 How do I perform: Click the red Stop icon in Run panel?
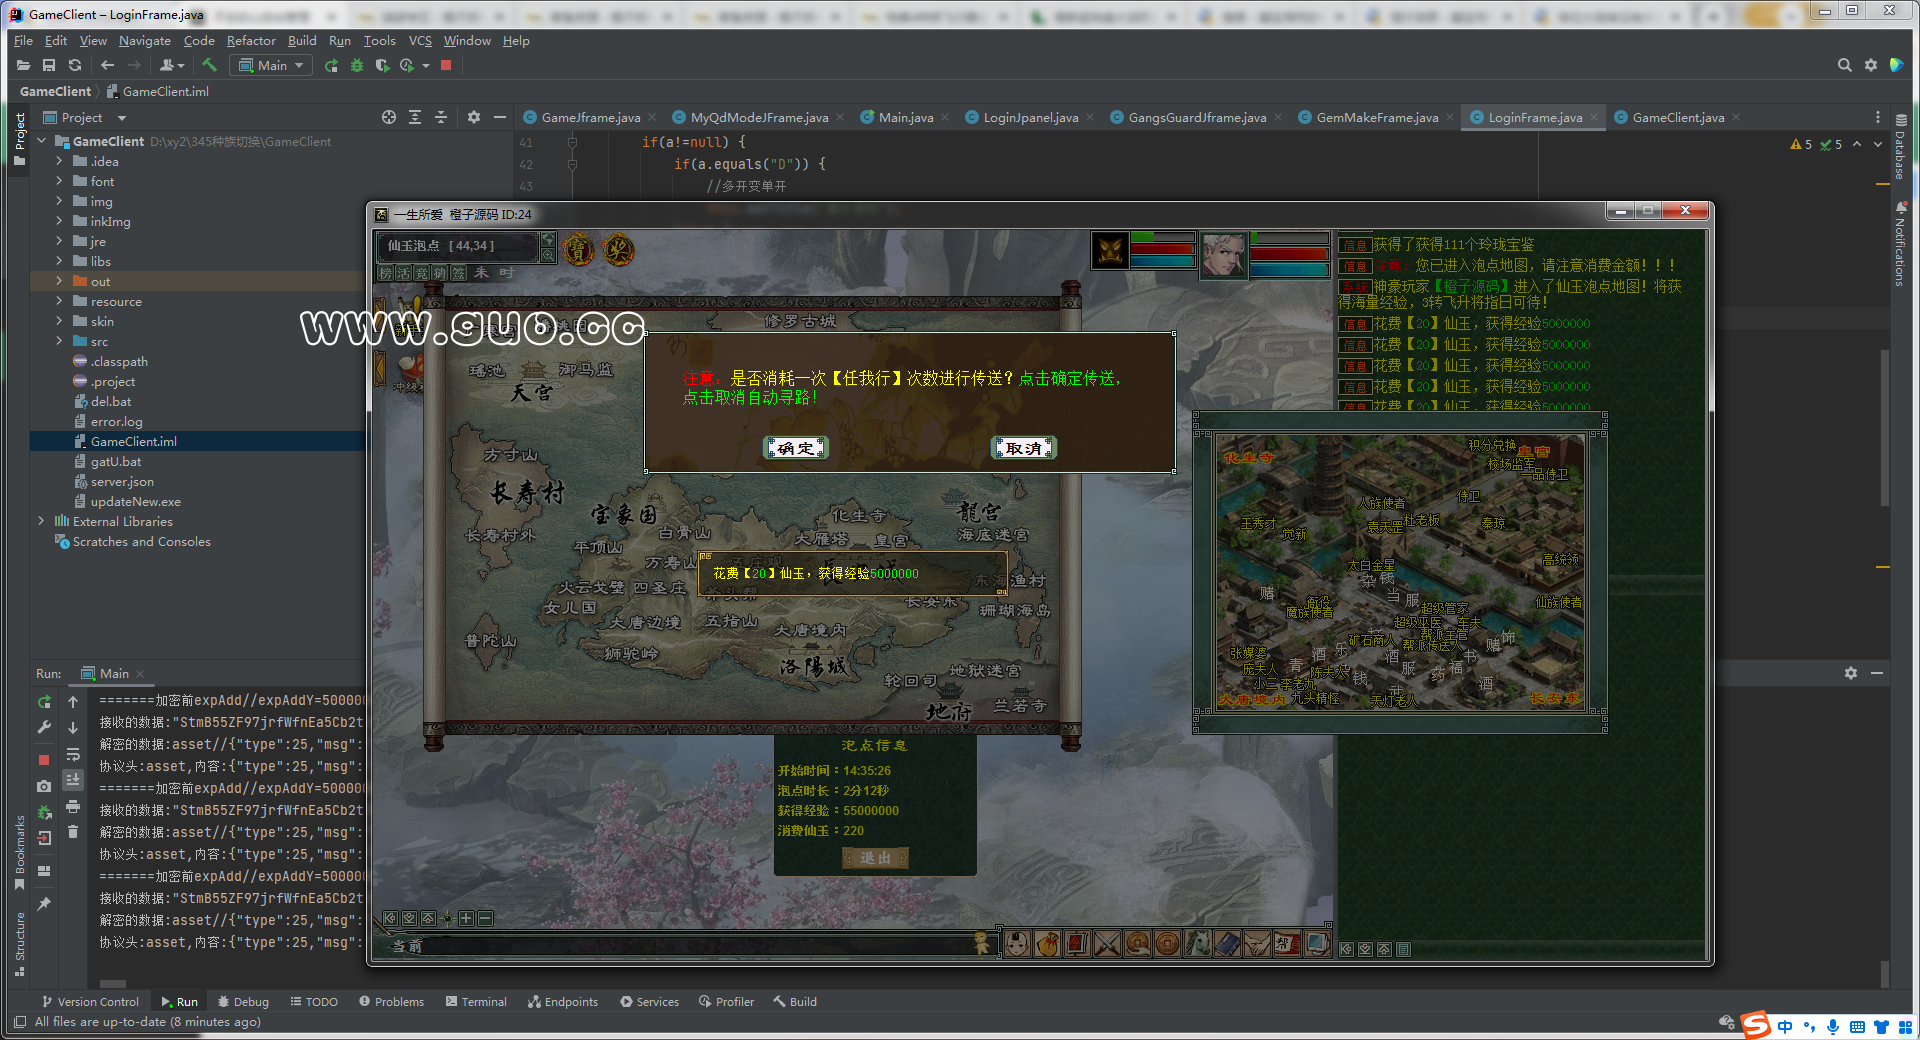tap(44, 760)
